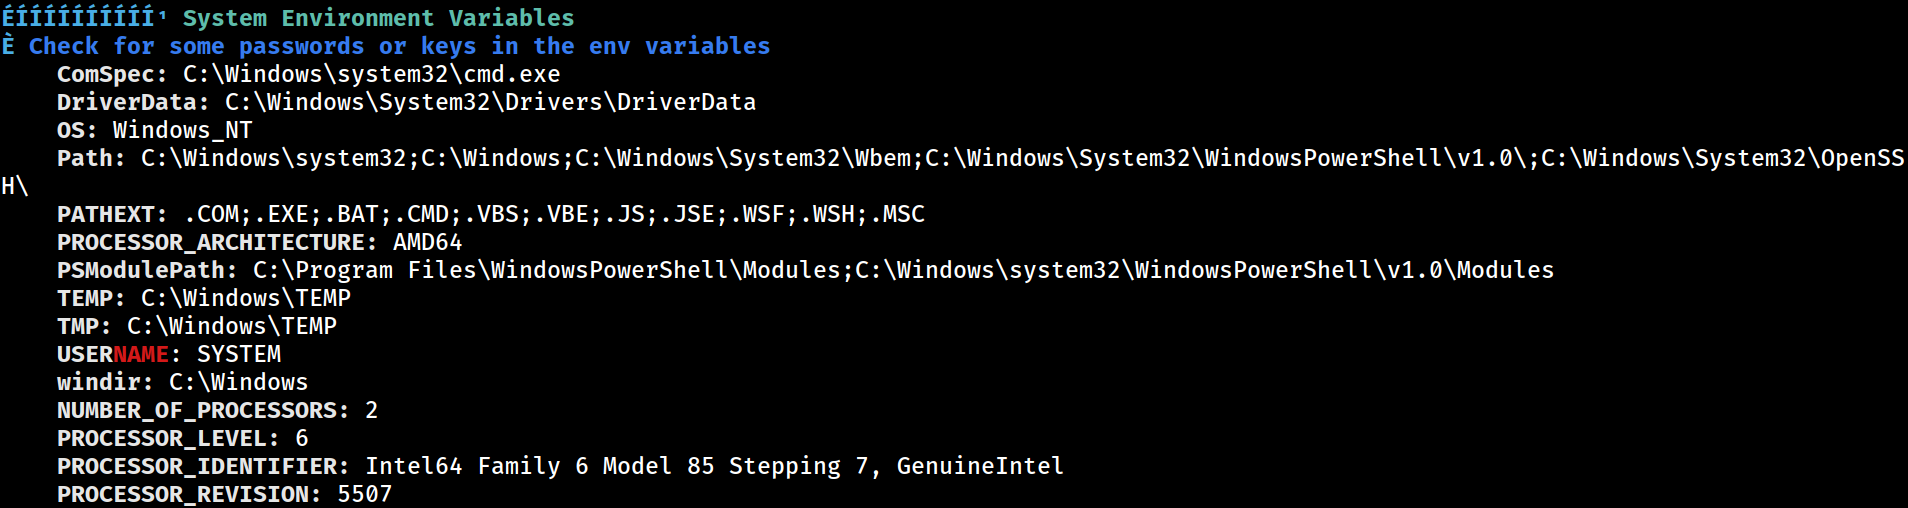Click the AMD64 architecture value
Viewport: 1908px width, 508px height.
pos(427,242)
